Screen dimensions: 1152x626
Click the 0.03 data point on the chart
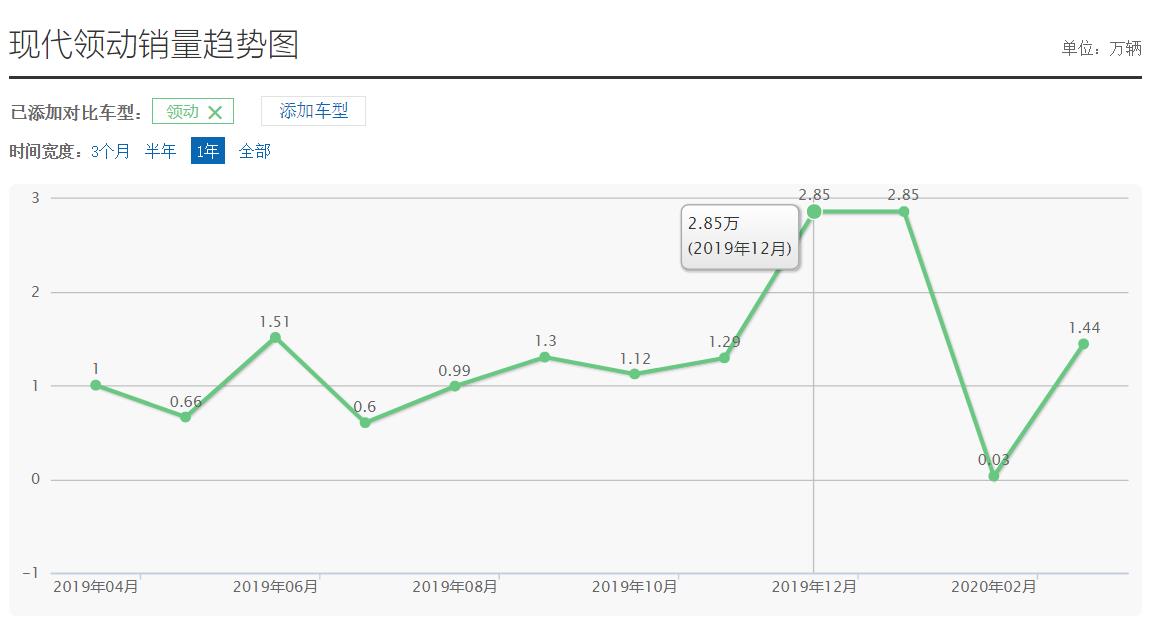tap(993, 476)
